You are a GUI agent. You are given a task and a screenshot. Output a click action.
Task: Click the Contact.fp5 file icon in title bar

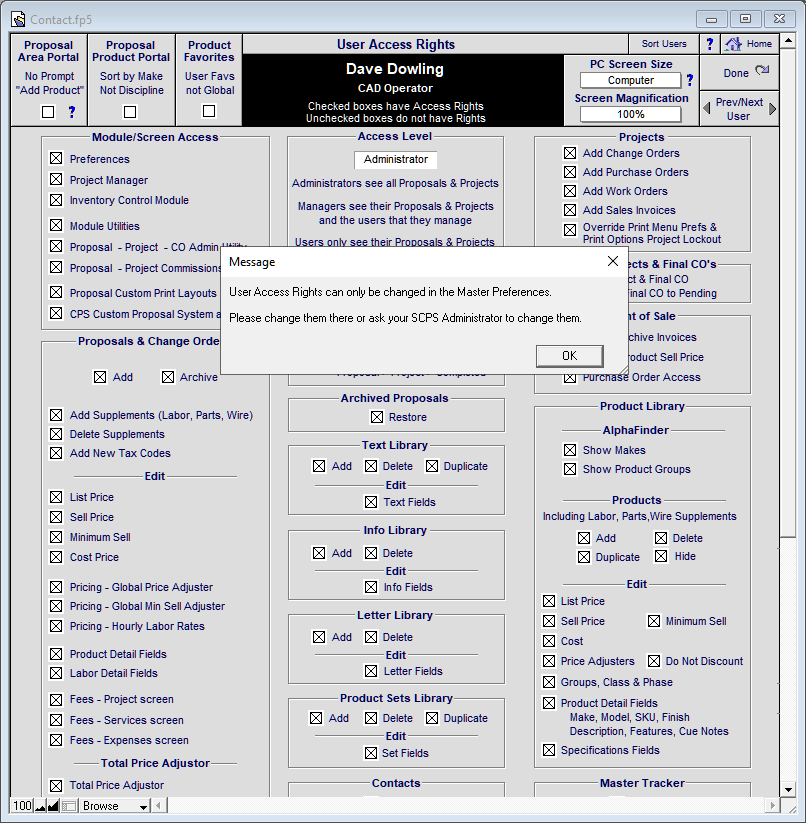click(18, 19)
